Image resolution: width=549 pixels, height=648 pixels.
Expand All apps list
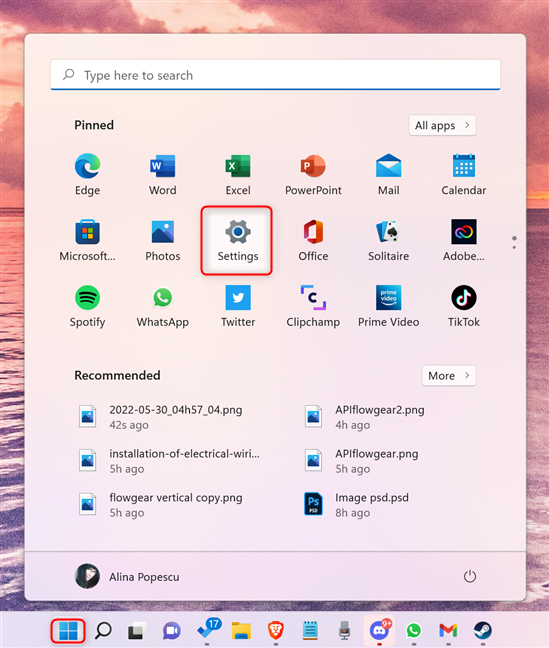click(x=442, y=125)
